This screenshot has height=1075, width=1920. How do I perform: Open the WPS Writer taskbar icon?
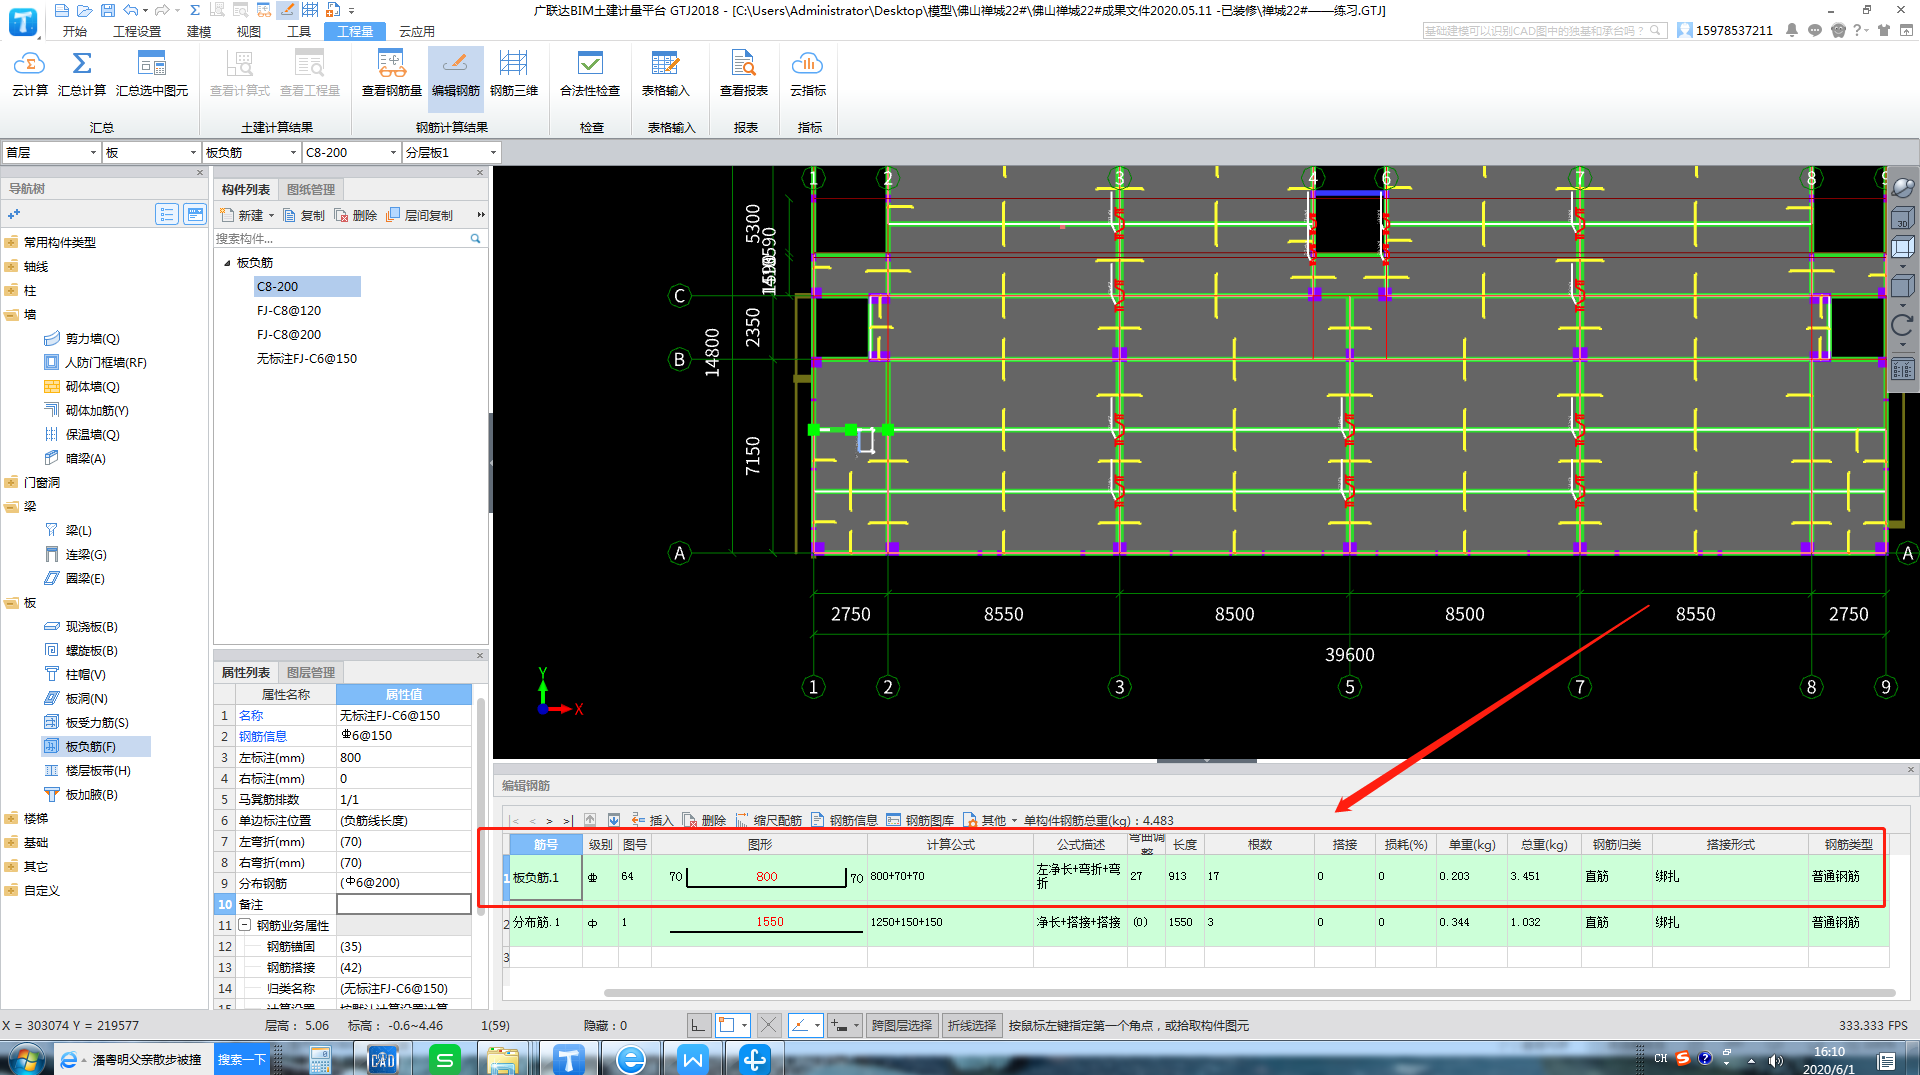693,1059
